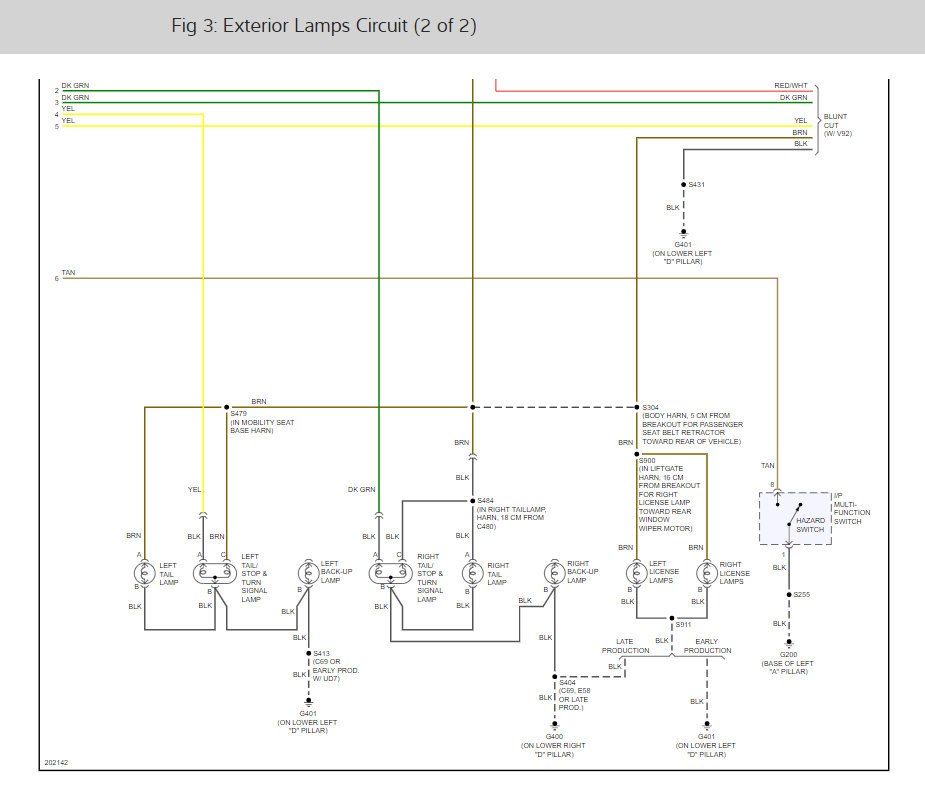Click the 'I/P MULTI-FUNCTION SWITCH' label
Screen dimensions: 925x788
(852, 508)
